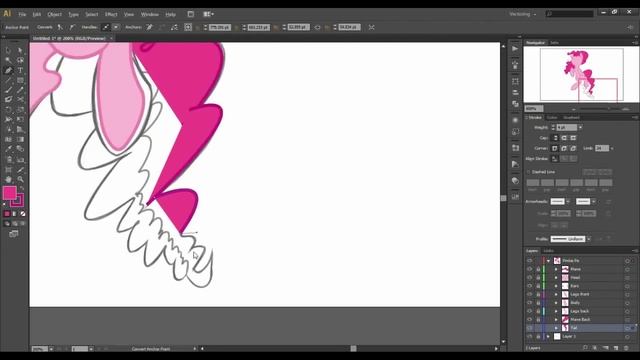Toggle visibility of the Layer 1 row
This screenshot has width=640, height=360.
pos(529,337)
